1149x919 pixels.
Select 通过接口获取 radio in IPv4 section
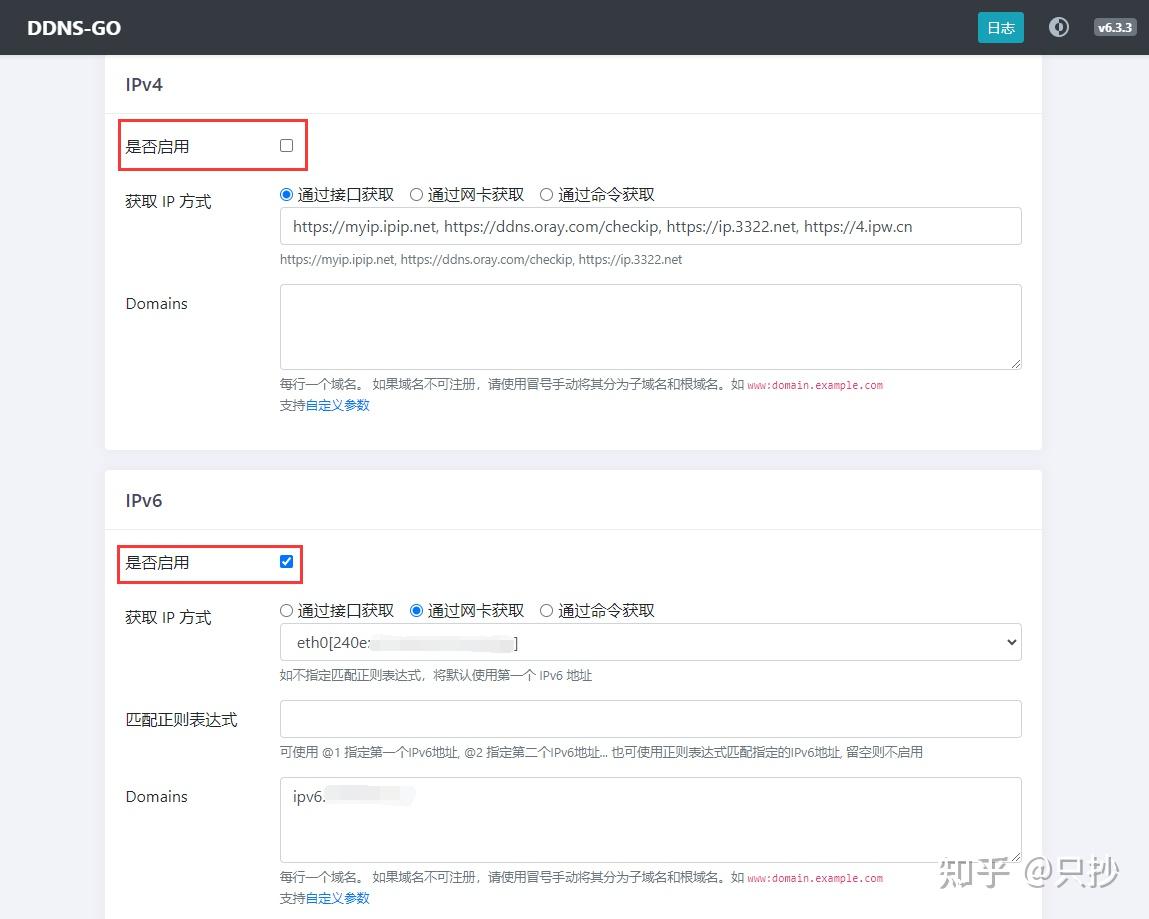click(x=286, y=194)
